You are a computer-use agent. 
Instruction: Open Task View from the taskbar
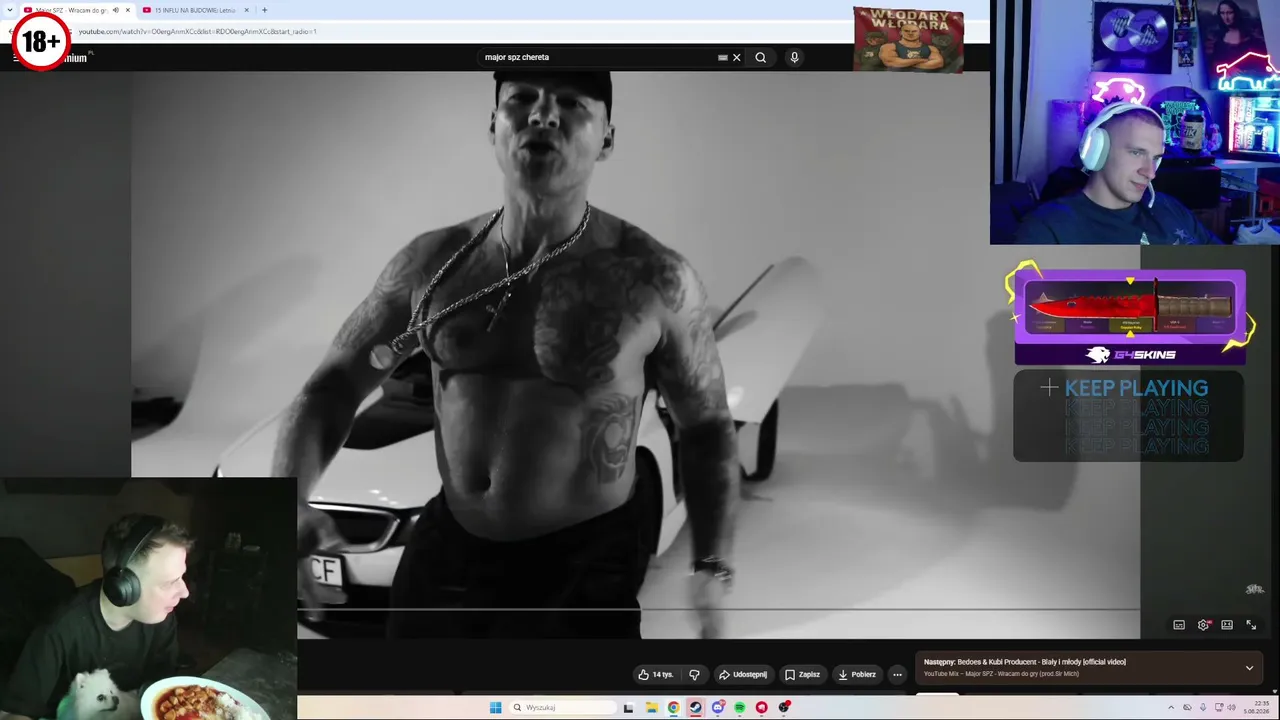[628, 708]
